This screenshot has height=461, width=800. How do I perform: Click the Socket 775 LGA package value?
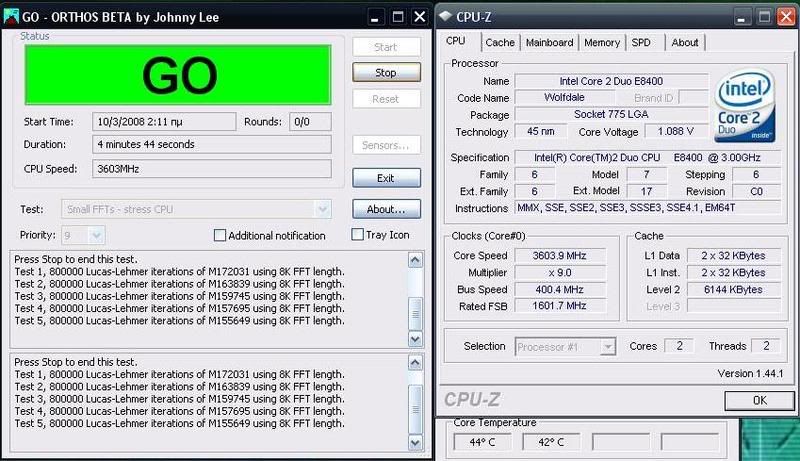tap(611, 114)
